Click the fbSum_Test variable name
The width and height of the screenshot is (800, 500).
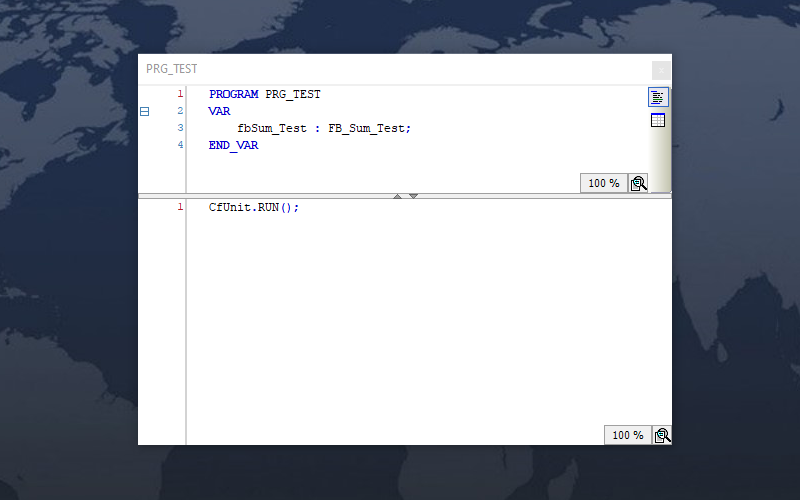[x=272, y=128]
